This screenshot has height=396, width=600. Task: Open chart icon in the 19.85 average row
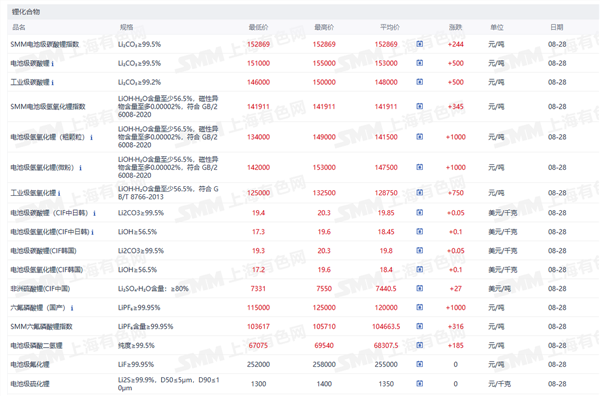419,212
